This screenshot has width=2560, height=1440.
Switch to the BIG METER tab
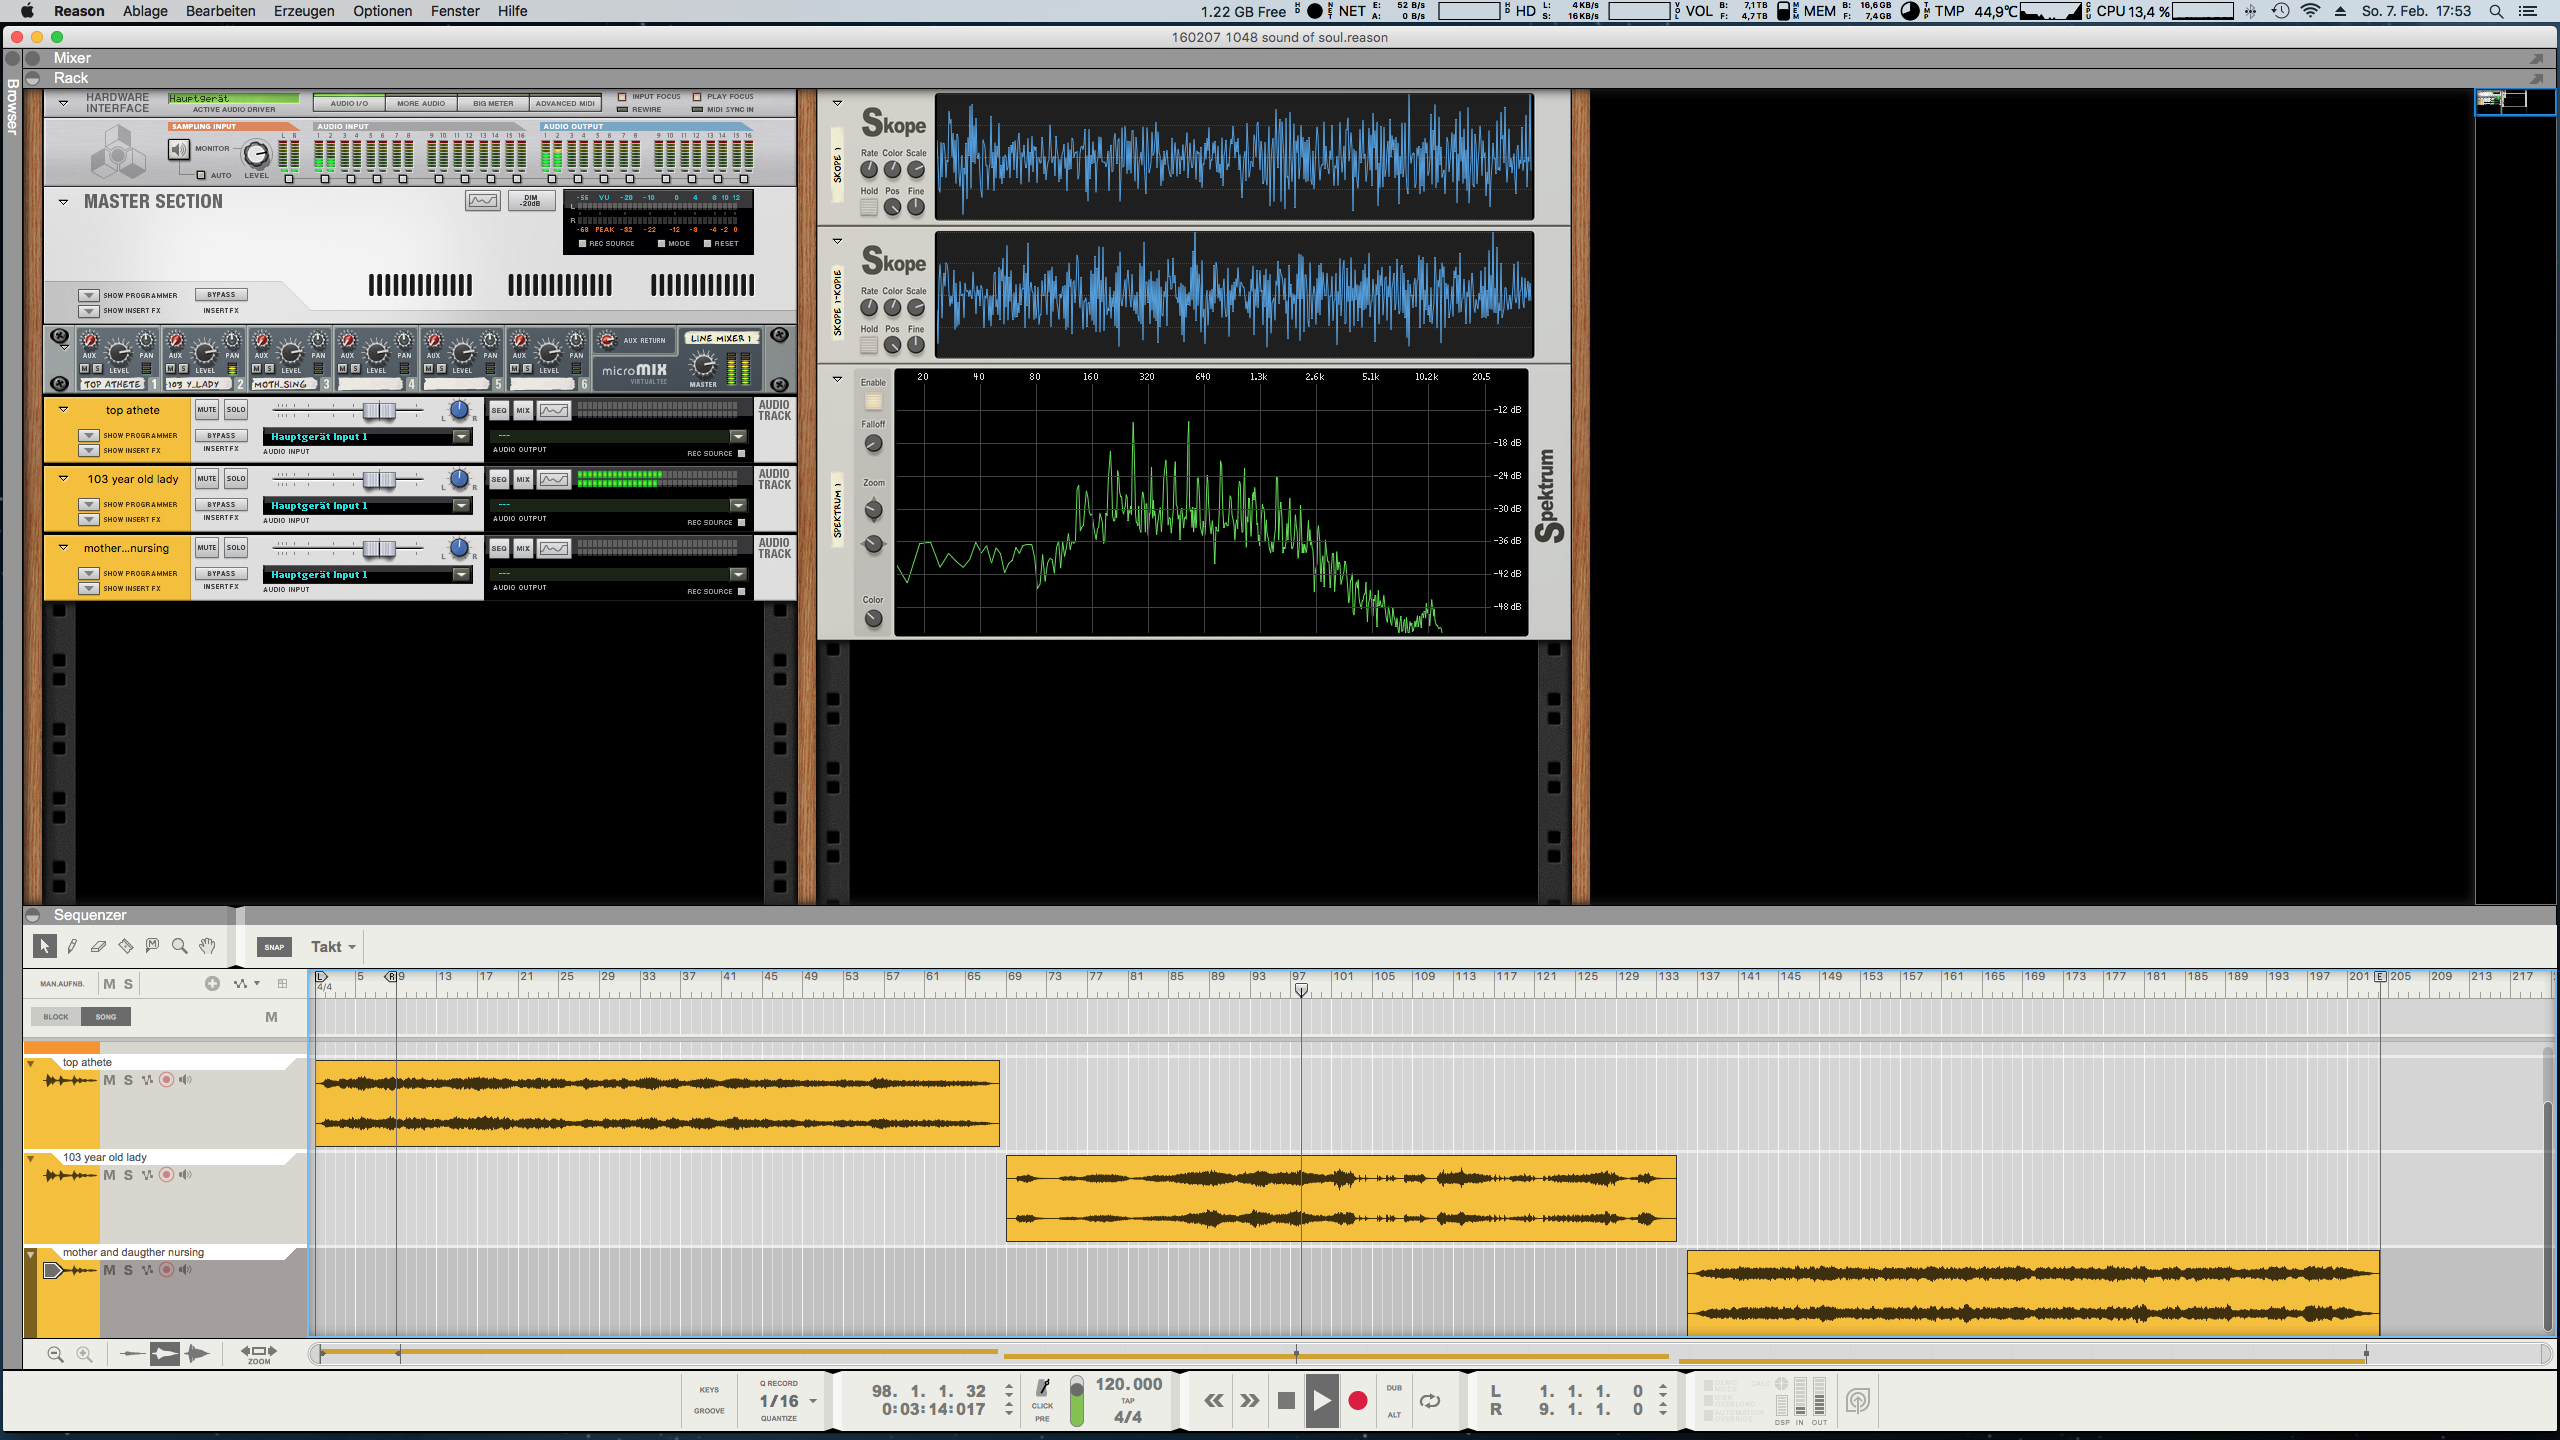(493, 103)
